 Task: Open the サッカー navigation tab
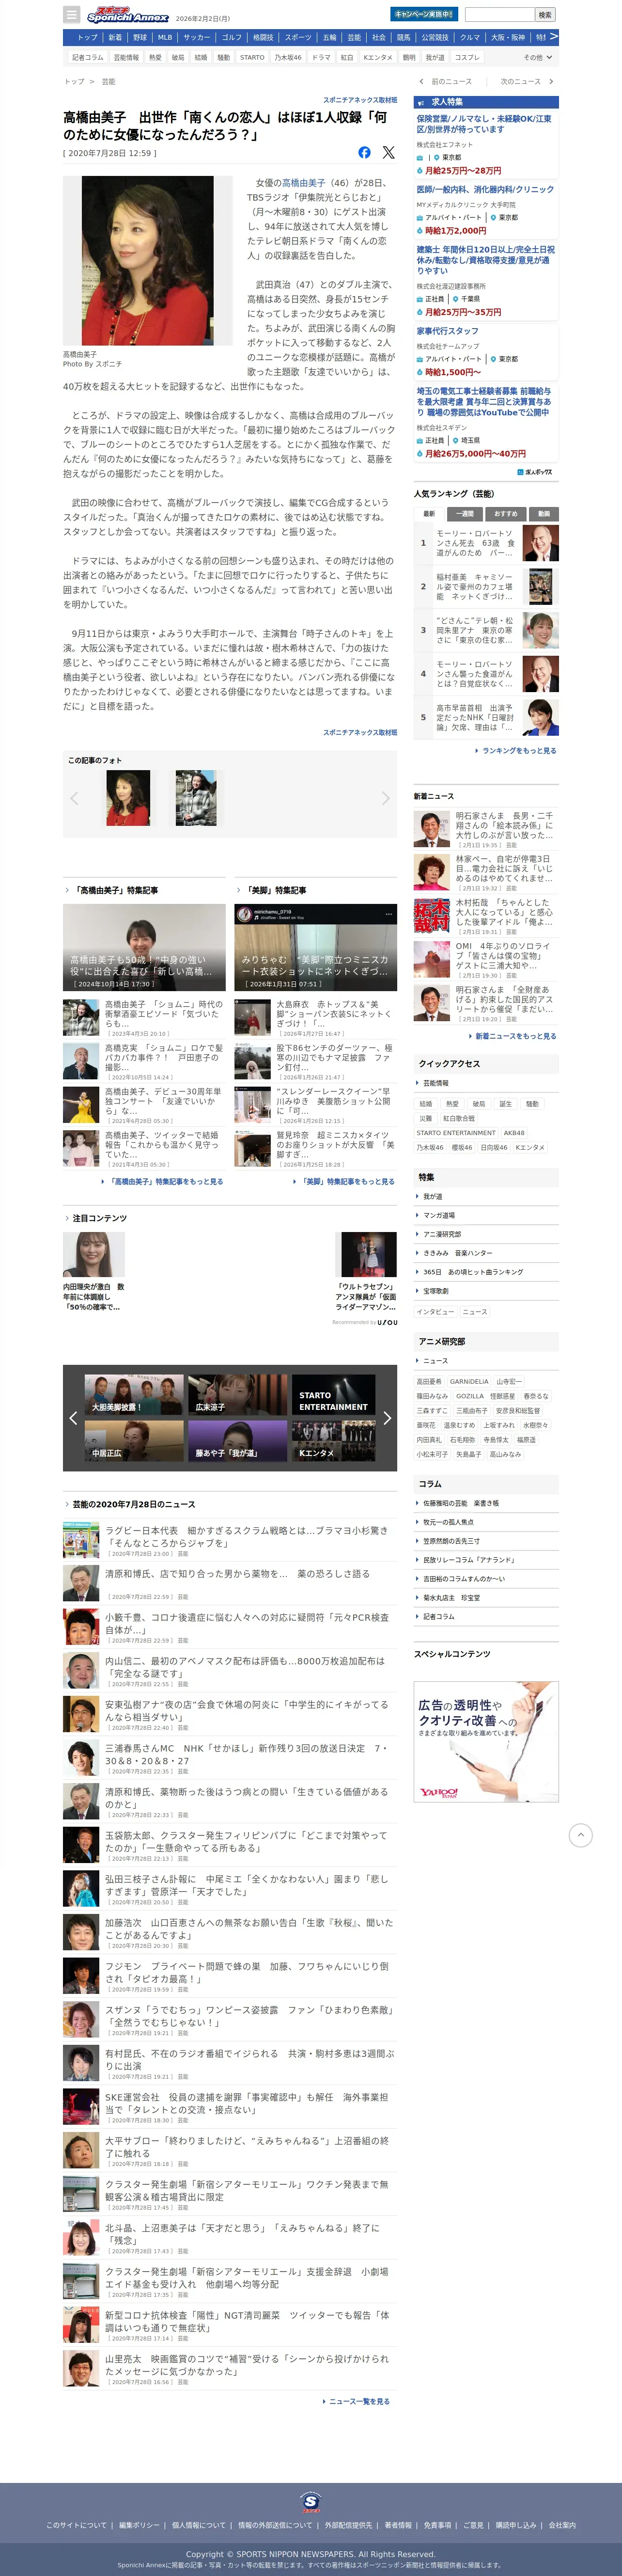point(196,37)
